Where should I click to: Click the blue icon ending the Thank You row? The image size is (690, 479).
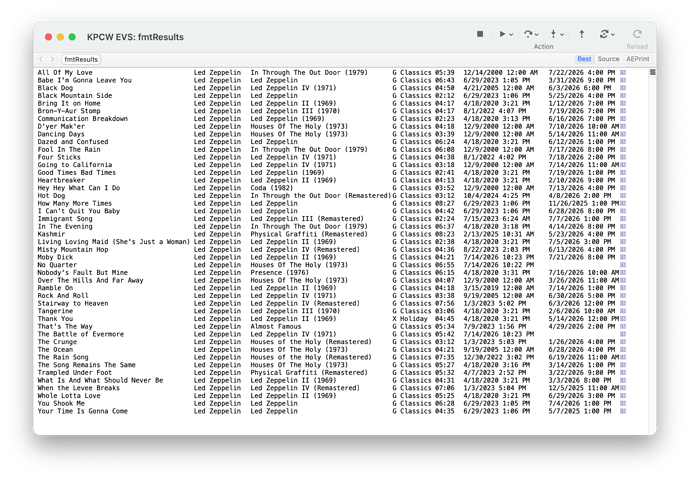(x=623, y=319)
